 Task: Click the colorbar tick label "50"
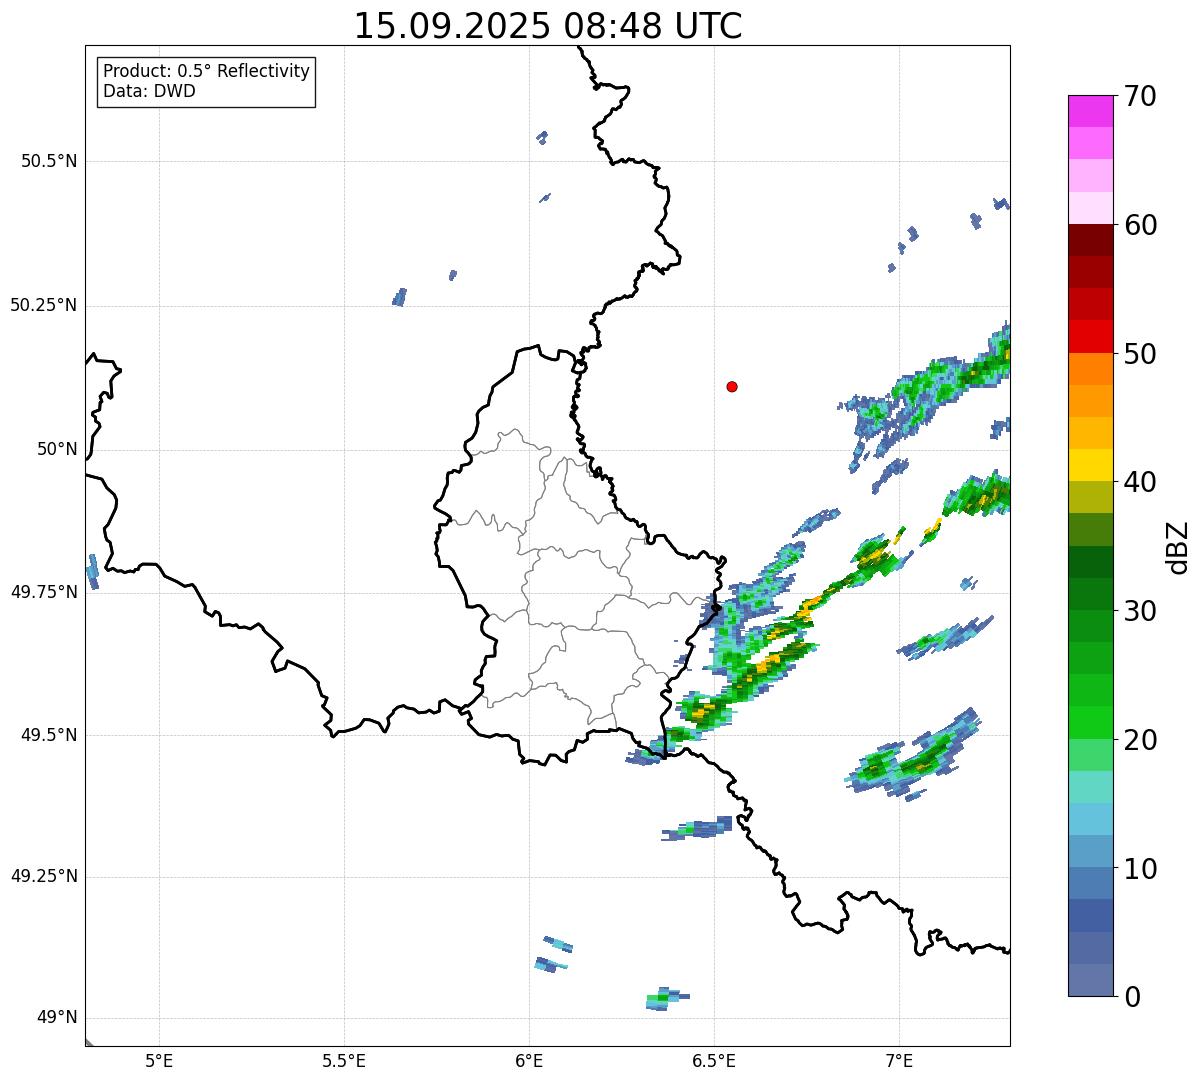1140,354
